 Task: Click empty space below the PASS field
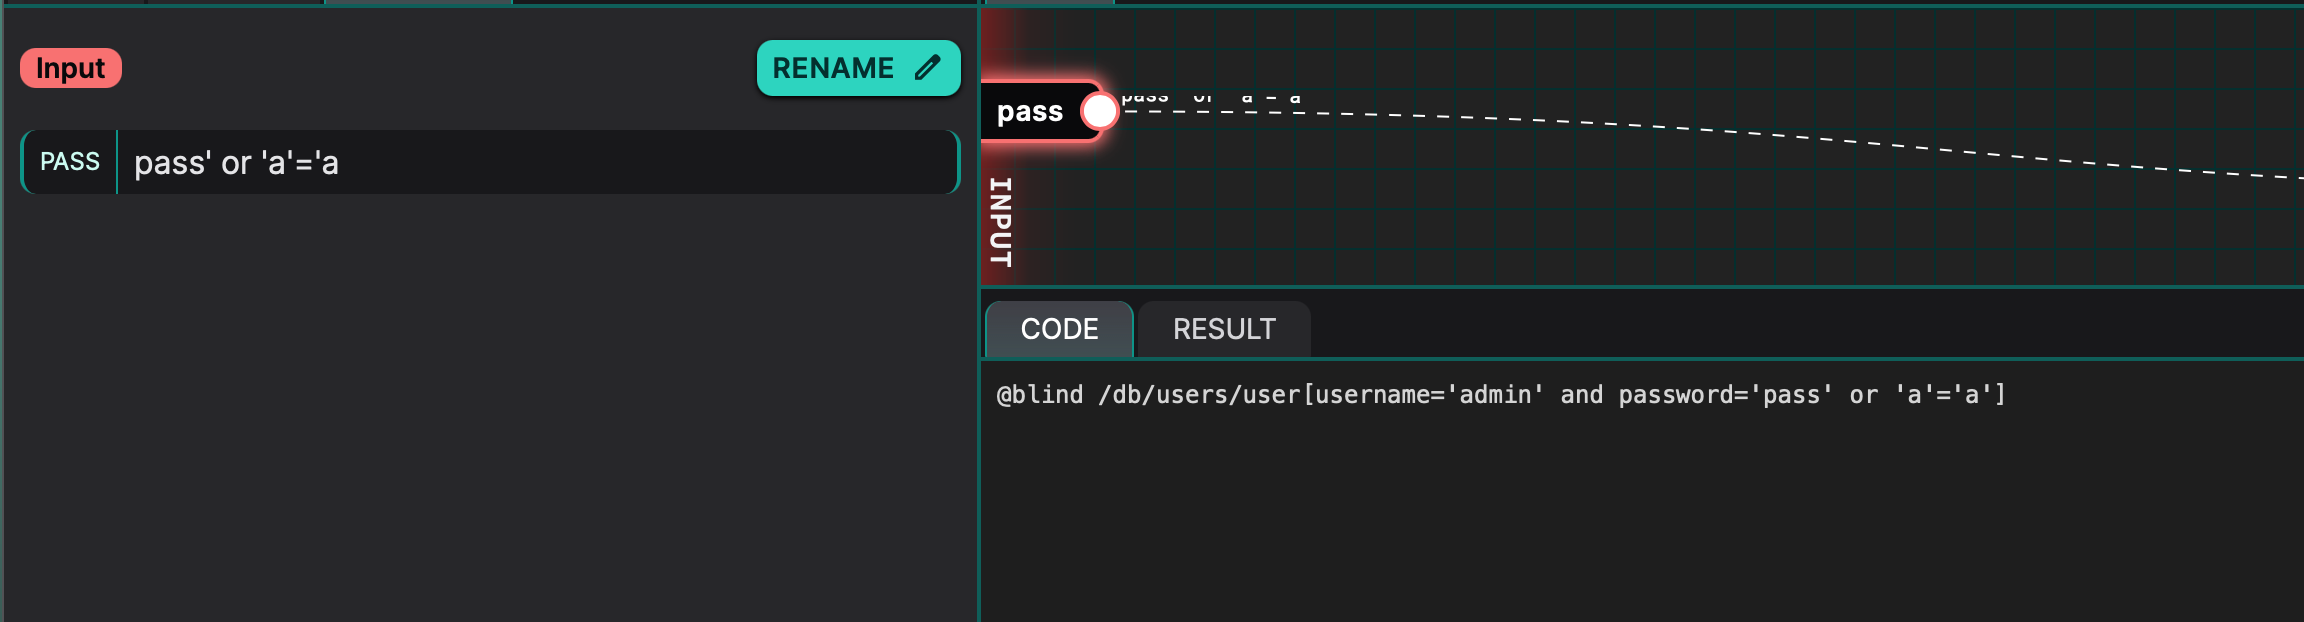tap(490, 400)
